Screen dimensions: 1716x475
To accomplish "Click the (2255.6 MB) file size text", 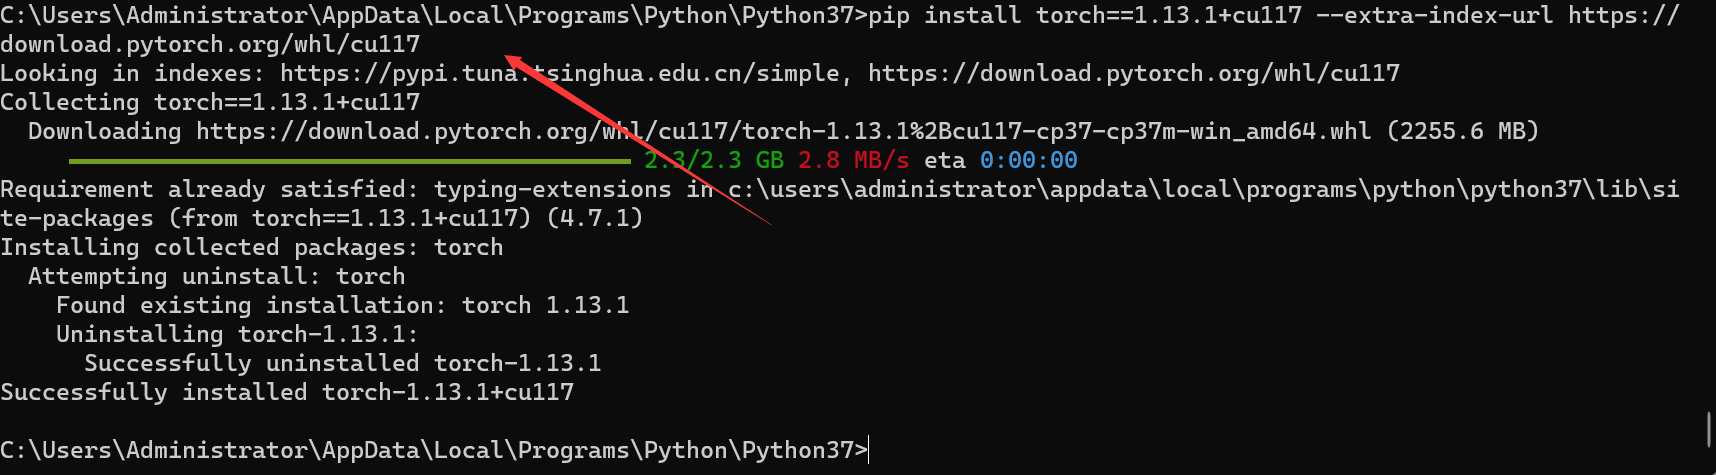I will (x=1462, y=131).
